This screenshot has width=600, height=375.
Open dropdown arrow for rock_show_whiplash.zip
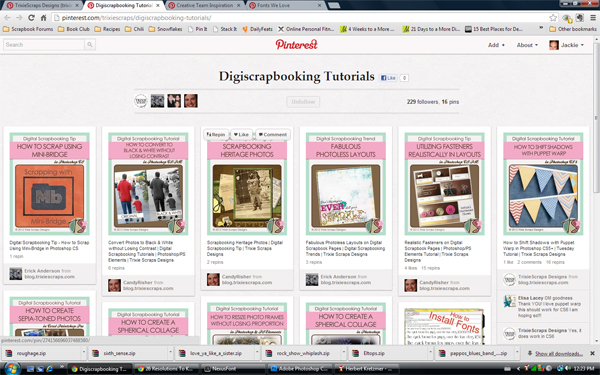click(343, 353)
